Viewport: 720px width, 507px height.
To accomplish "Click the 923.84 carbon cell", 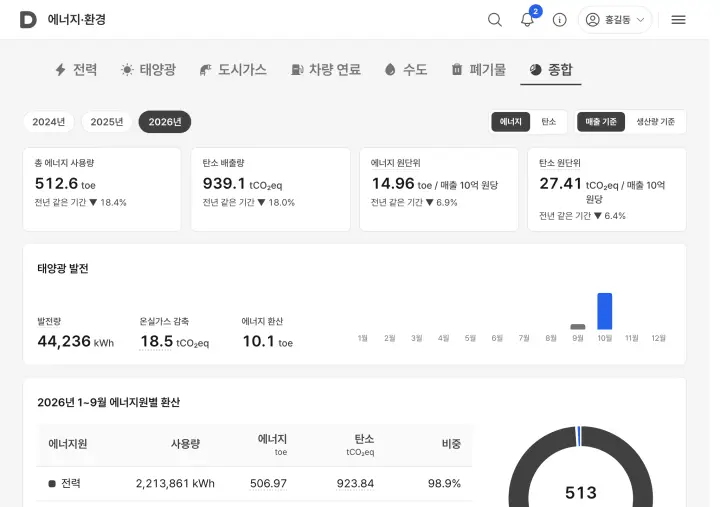I will pos(355,484).
